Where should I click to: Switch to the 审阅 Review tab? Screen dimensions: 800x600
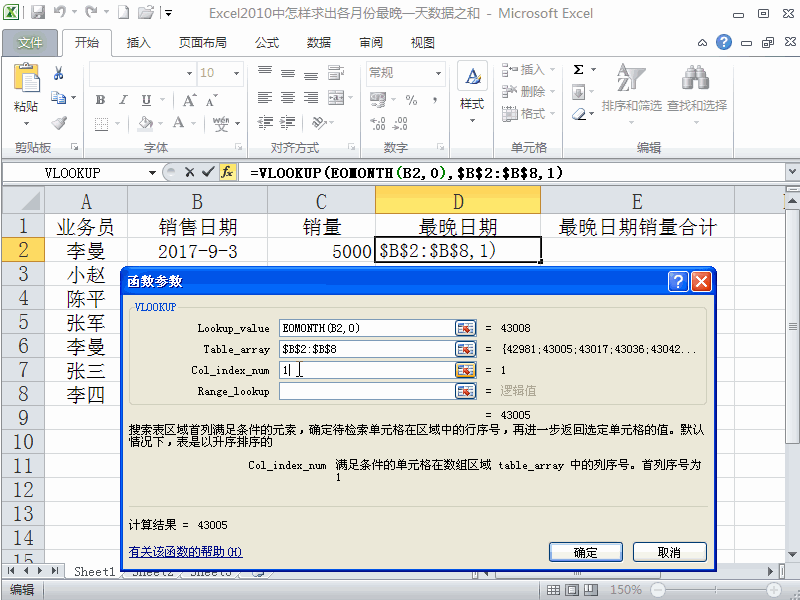point(371,43)
